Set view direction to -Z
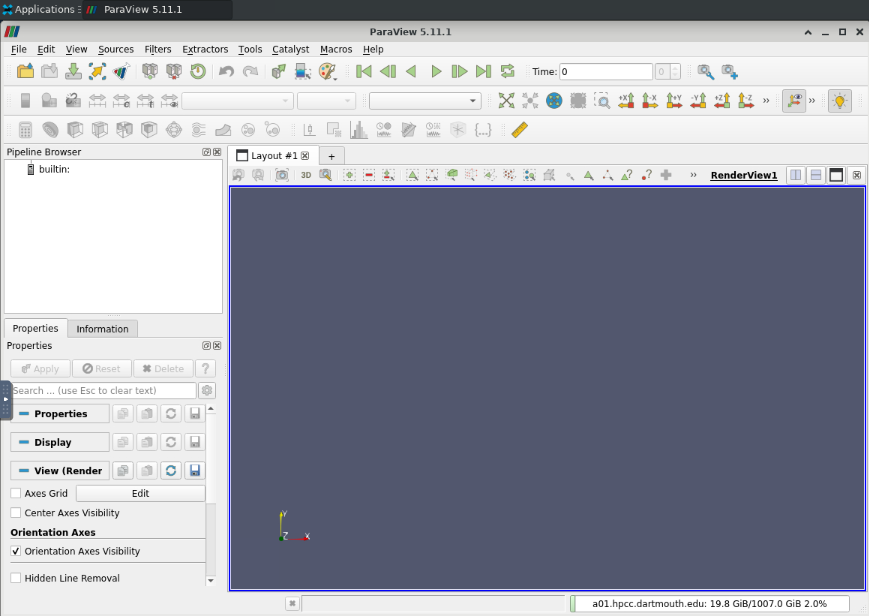Screen dimensions: 869x616 pyautogui.click(x=746, y=100)
